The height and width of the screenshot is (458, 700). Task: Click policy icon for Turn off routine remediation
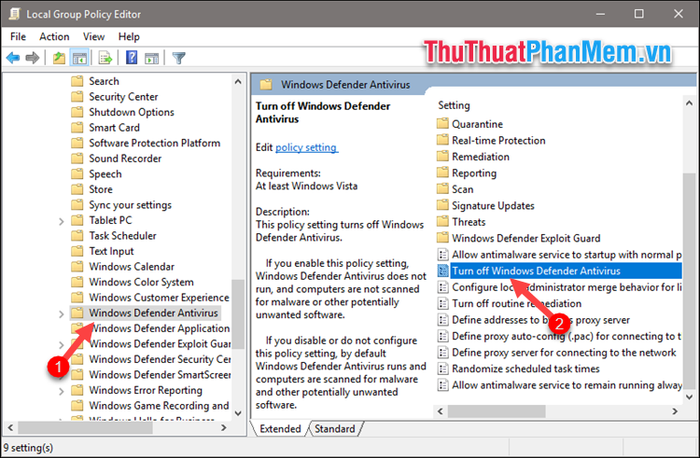point(443,304)
